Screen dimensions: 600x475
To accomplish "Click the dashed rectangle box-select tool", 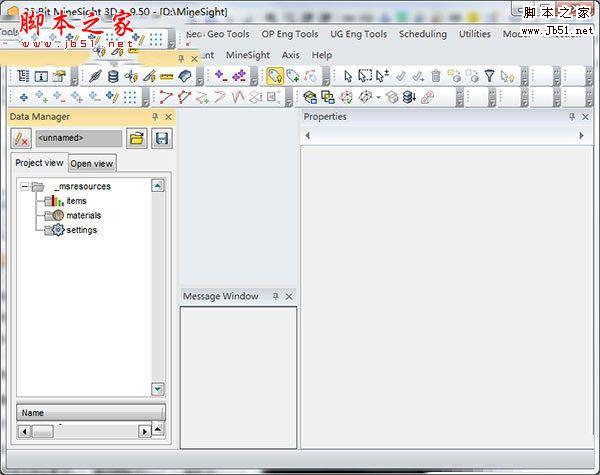I will point(365,76).
